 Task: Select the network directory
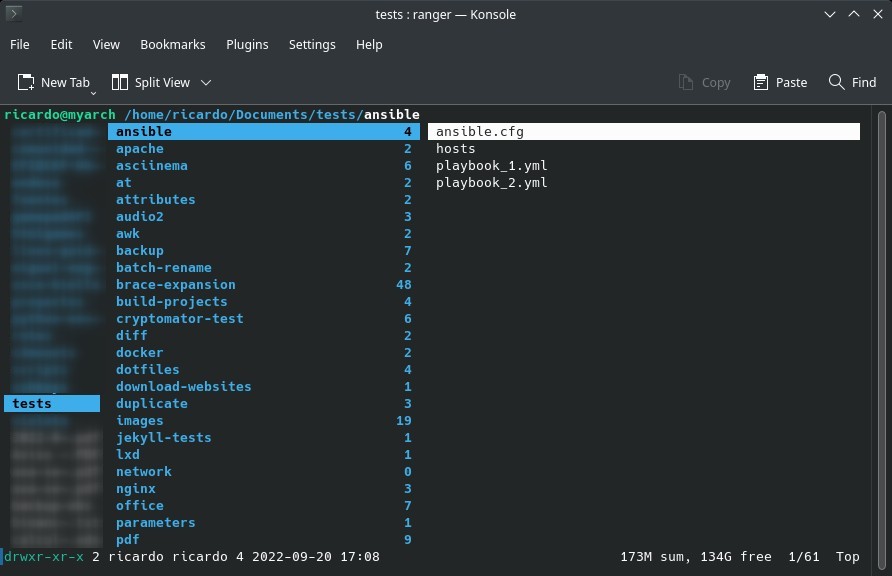coord(264,472)
